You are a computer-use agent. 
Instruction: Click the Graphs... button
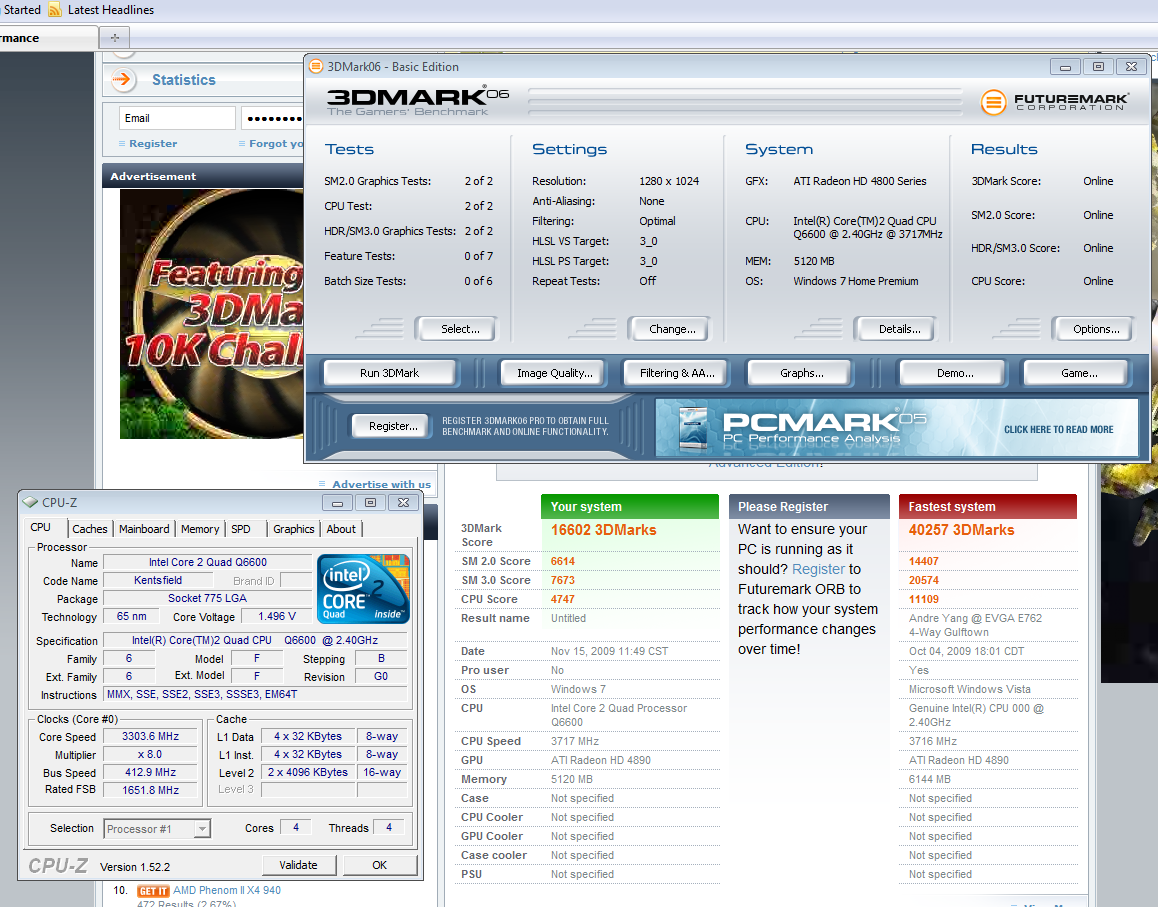pyautogui.click(x=801, y=373)
